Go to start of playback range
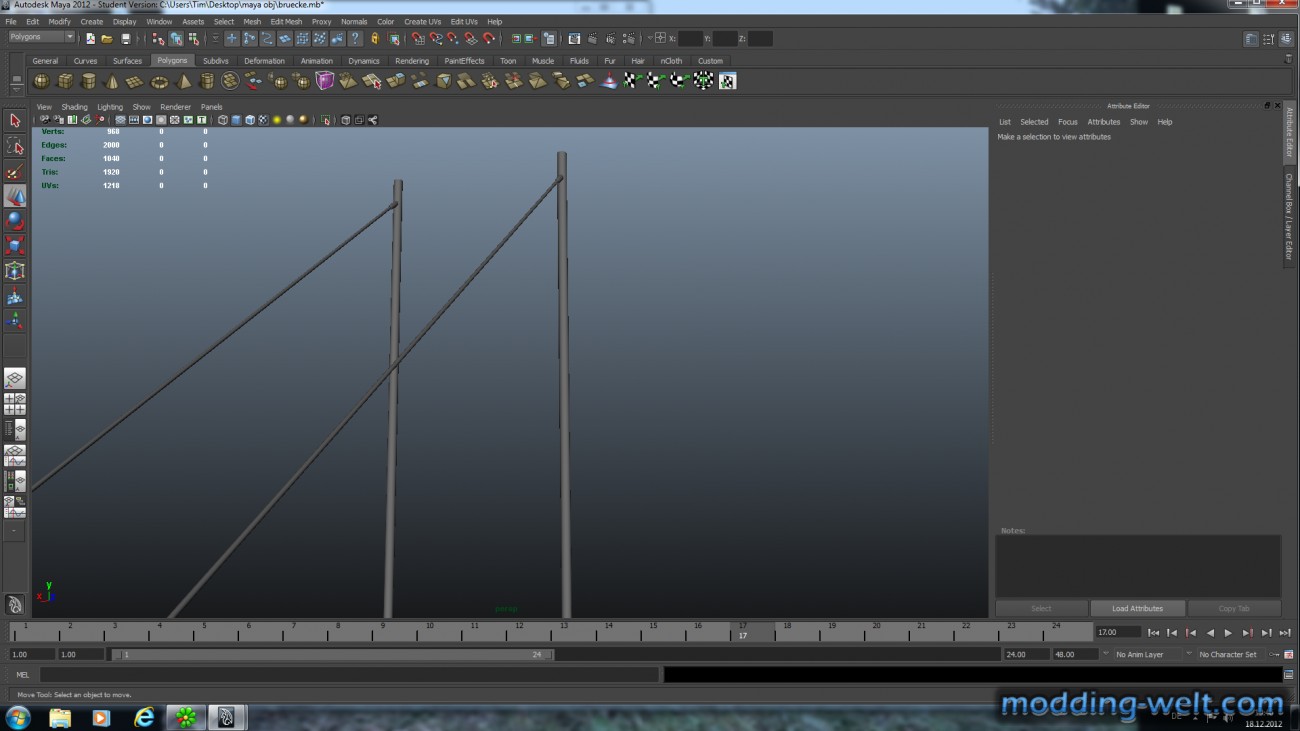The height and width of the screenshot is (731, 1300). point(1153,633)
